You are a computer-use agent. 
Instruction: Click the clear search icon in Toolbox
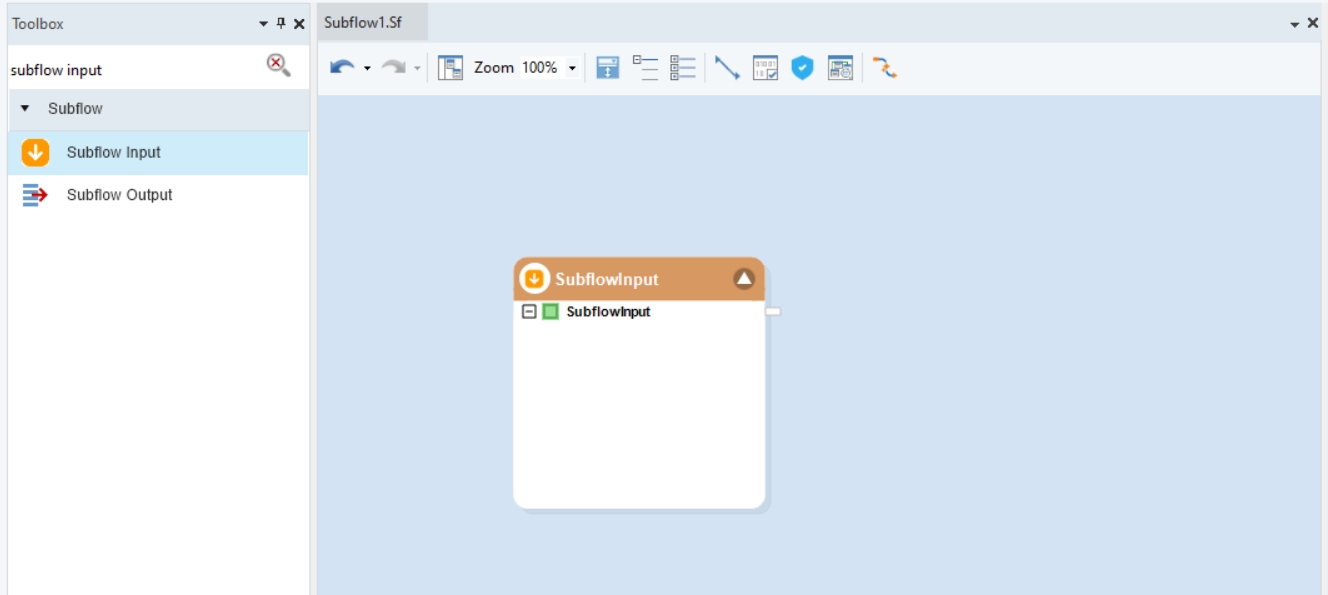pos(278,66)
